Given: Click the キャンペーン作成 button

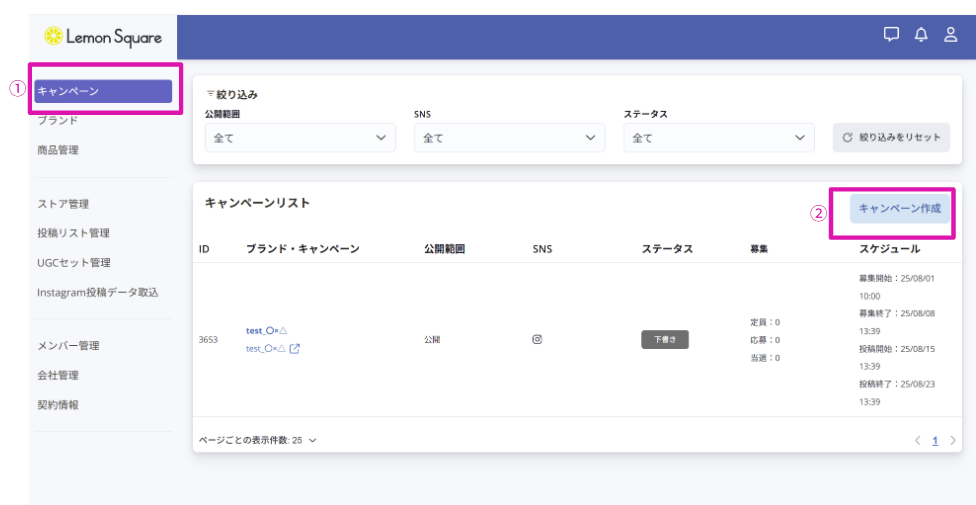Looking at the screenshot, I should 899,208.
